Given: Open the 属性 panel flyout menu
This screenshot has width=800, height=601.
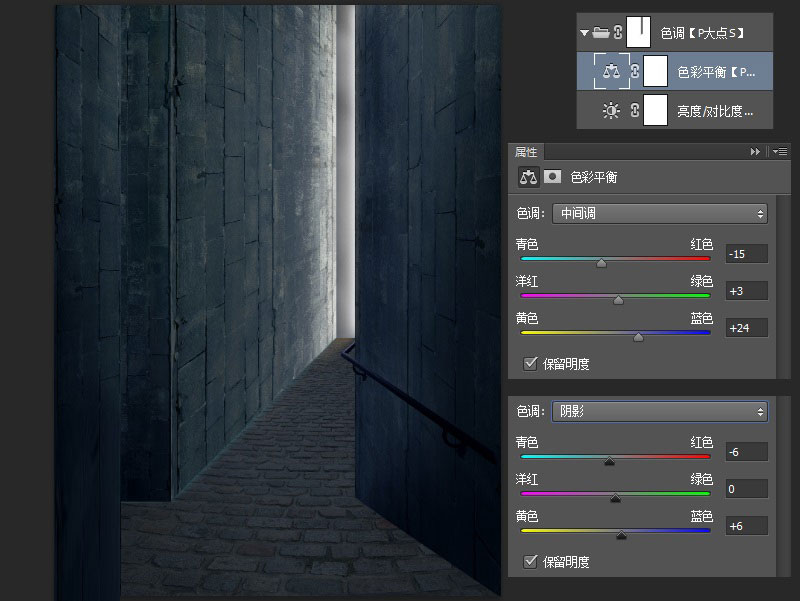Looking at the screenshot, I should (x=780, y=152).
